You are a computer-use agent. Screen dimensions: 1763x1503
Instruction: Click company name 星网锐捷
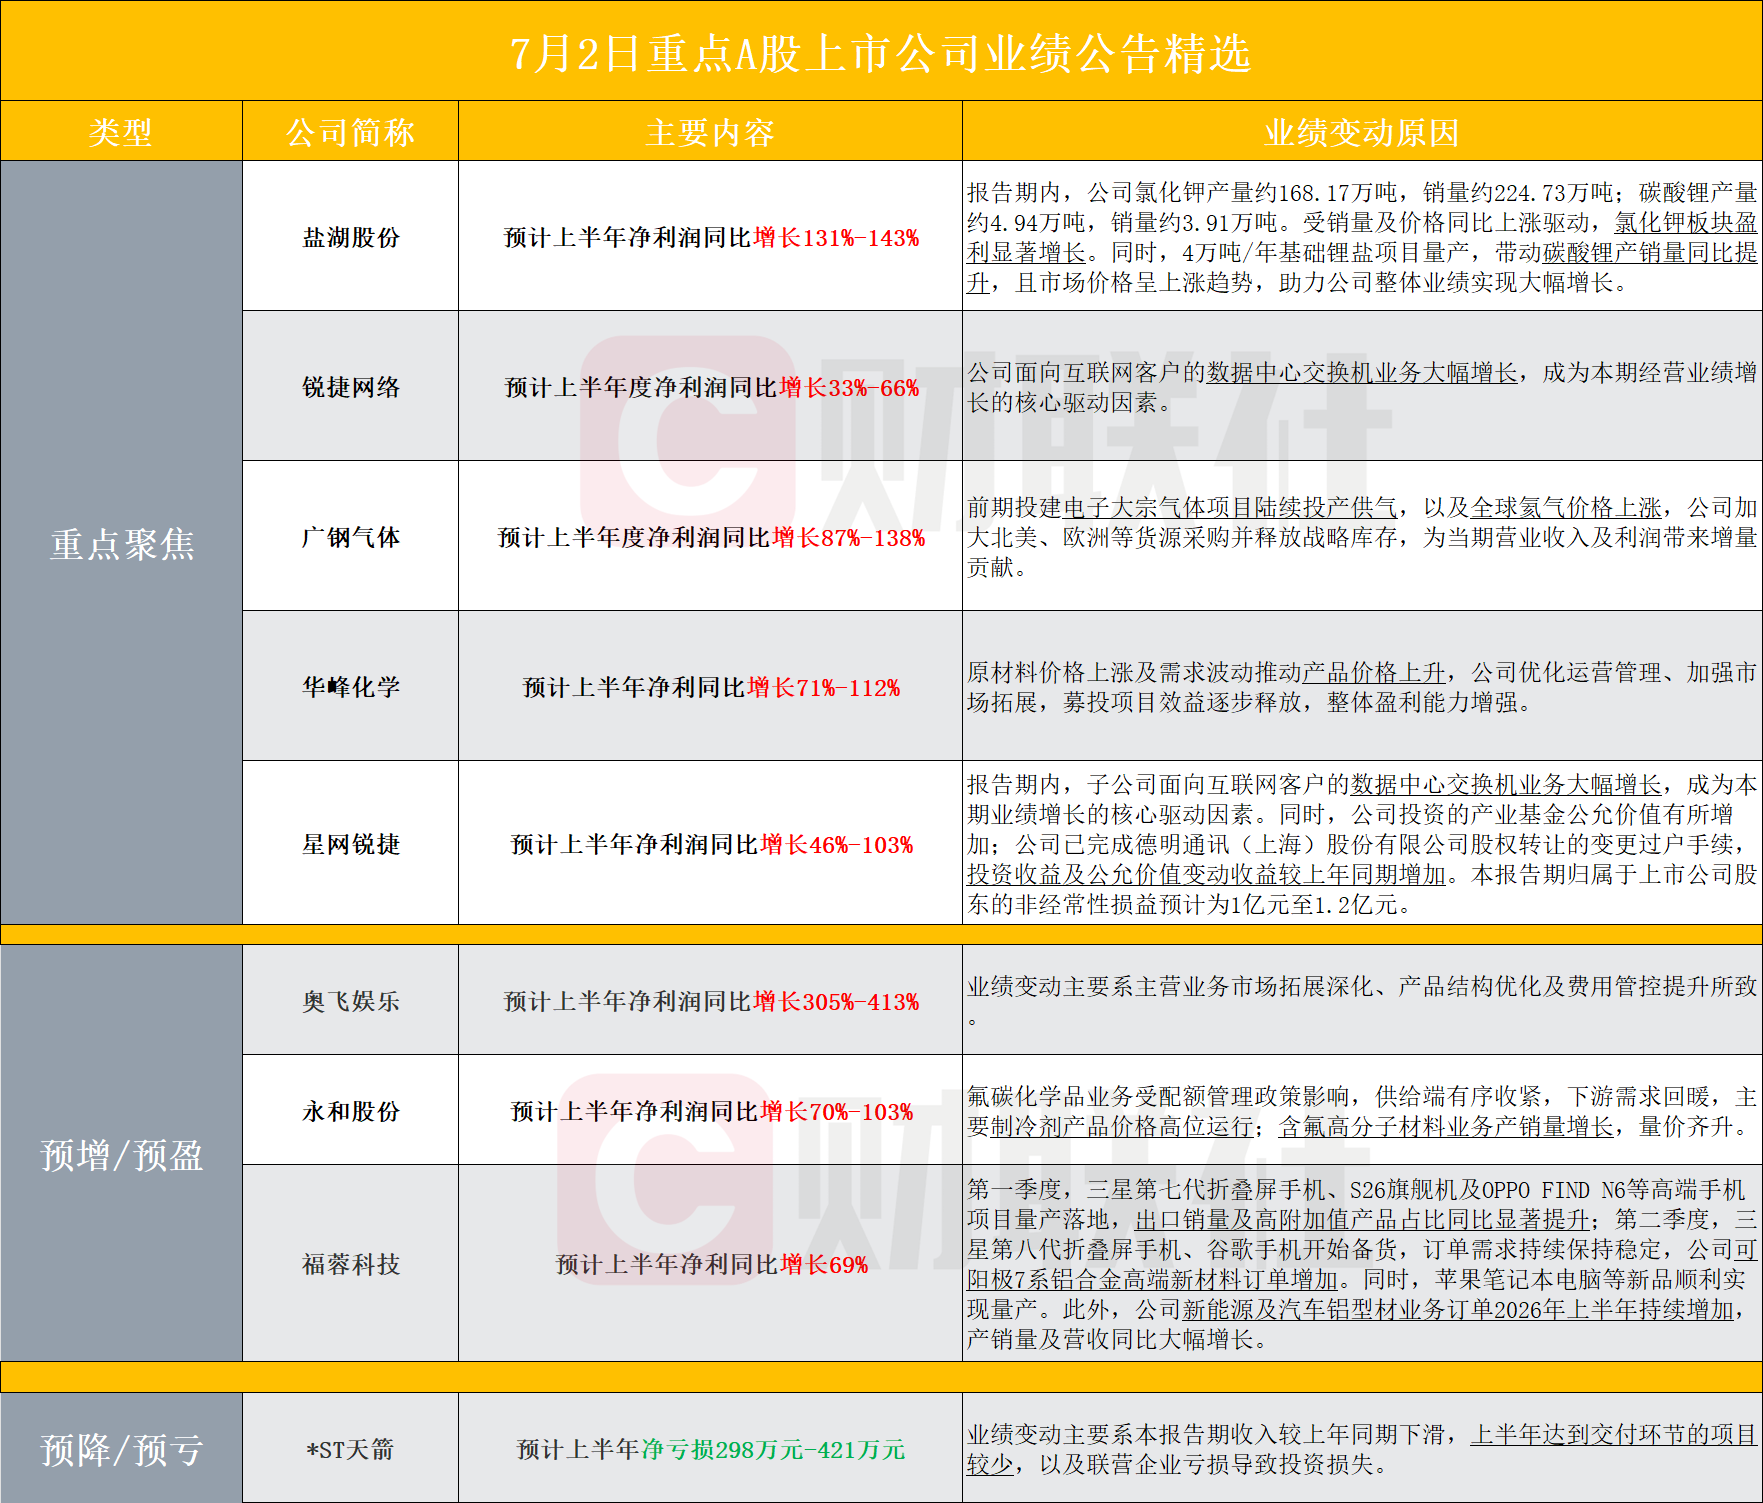coord(351,845)
